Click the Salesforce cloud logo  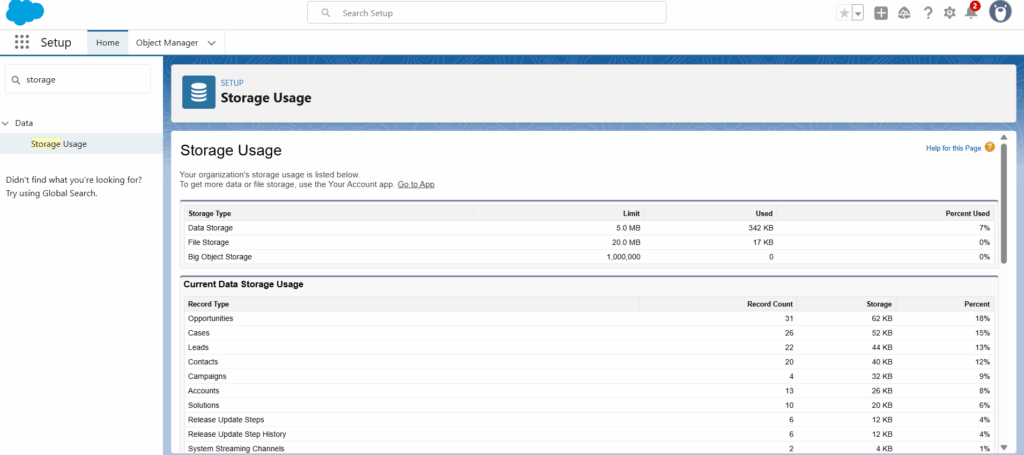coord(25,12)
